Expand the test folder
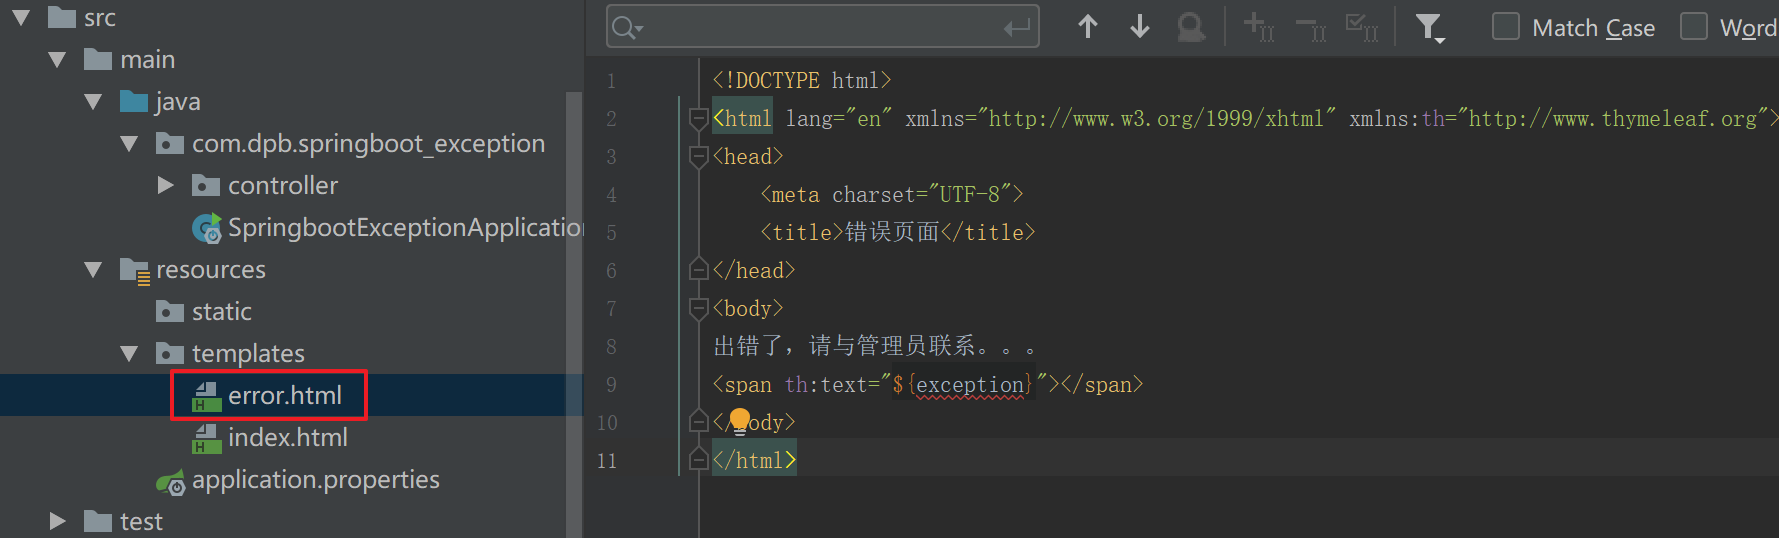The image size is (1779, 538). (58, 522)
